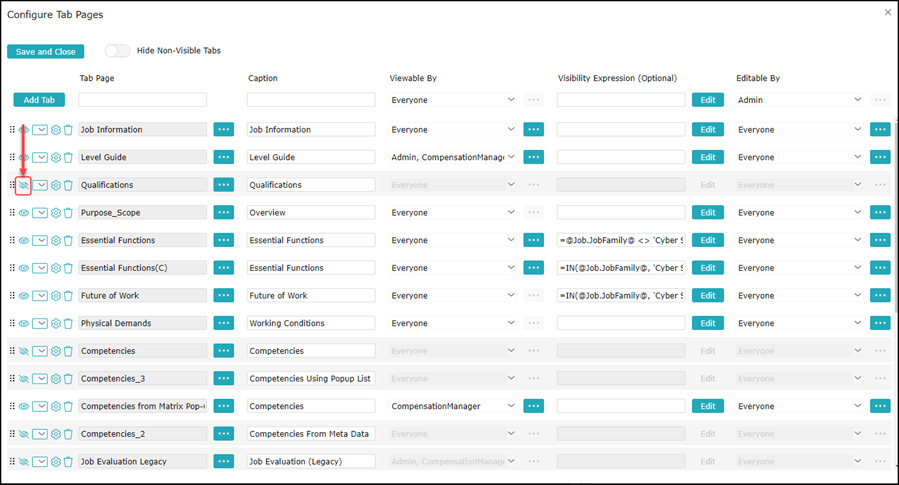Edit visibility expression for Future of Work
Screen dimensions: 899x485
tap(707, 296)
